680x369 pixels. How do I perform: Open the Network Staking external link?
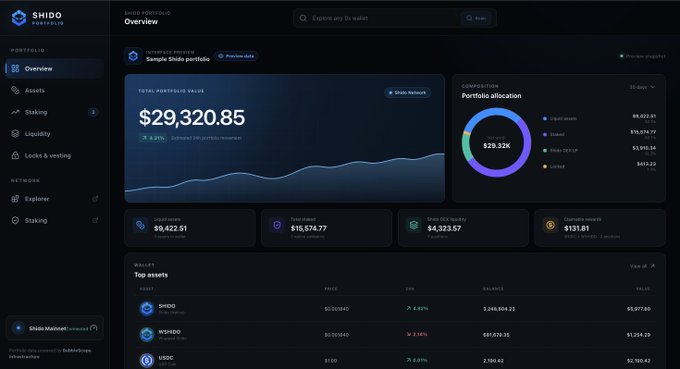pyautogui.click(x=55, y=220)
